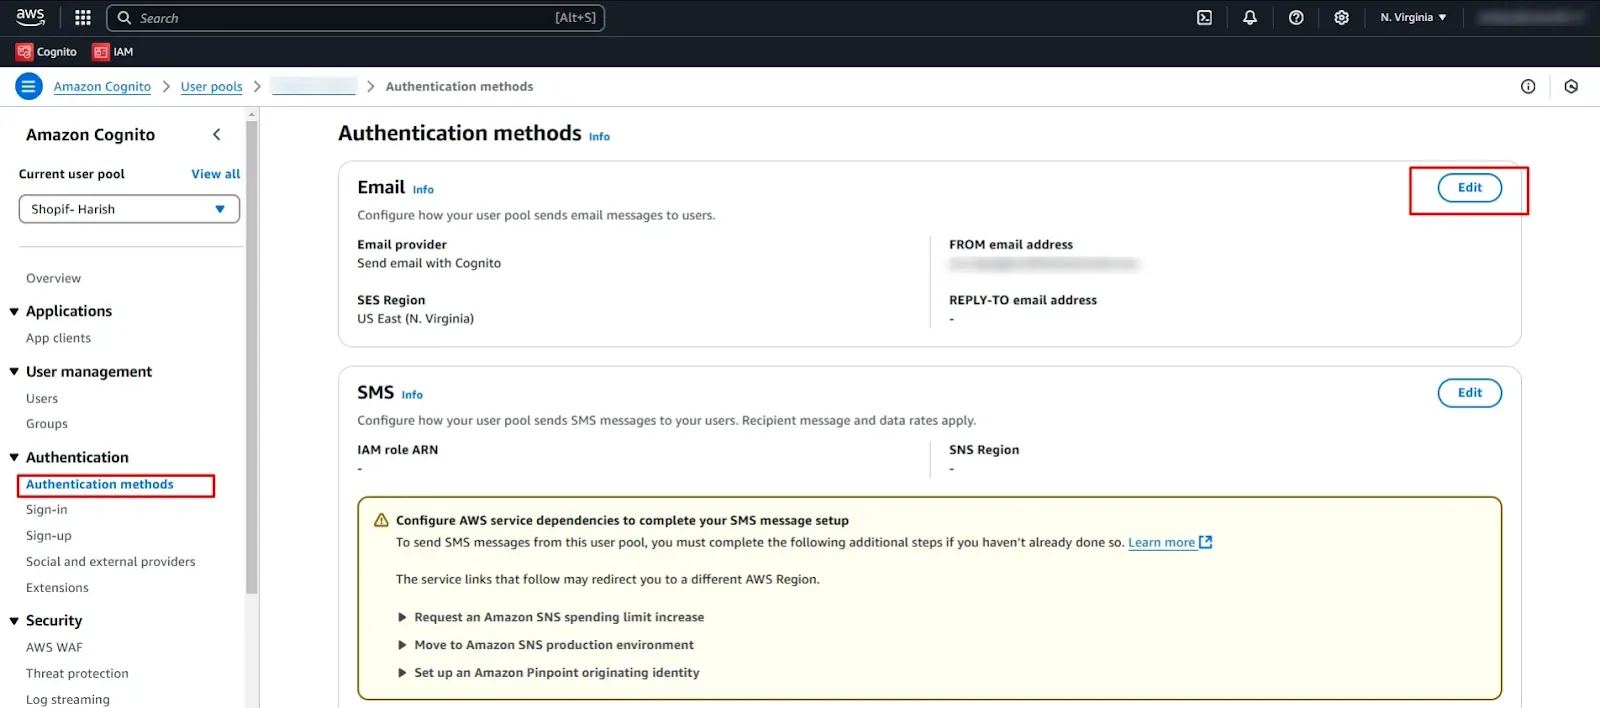
Task: Click the 'SNS Region' label
Action: point(984,450)
